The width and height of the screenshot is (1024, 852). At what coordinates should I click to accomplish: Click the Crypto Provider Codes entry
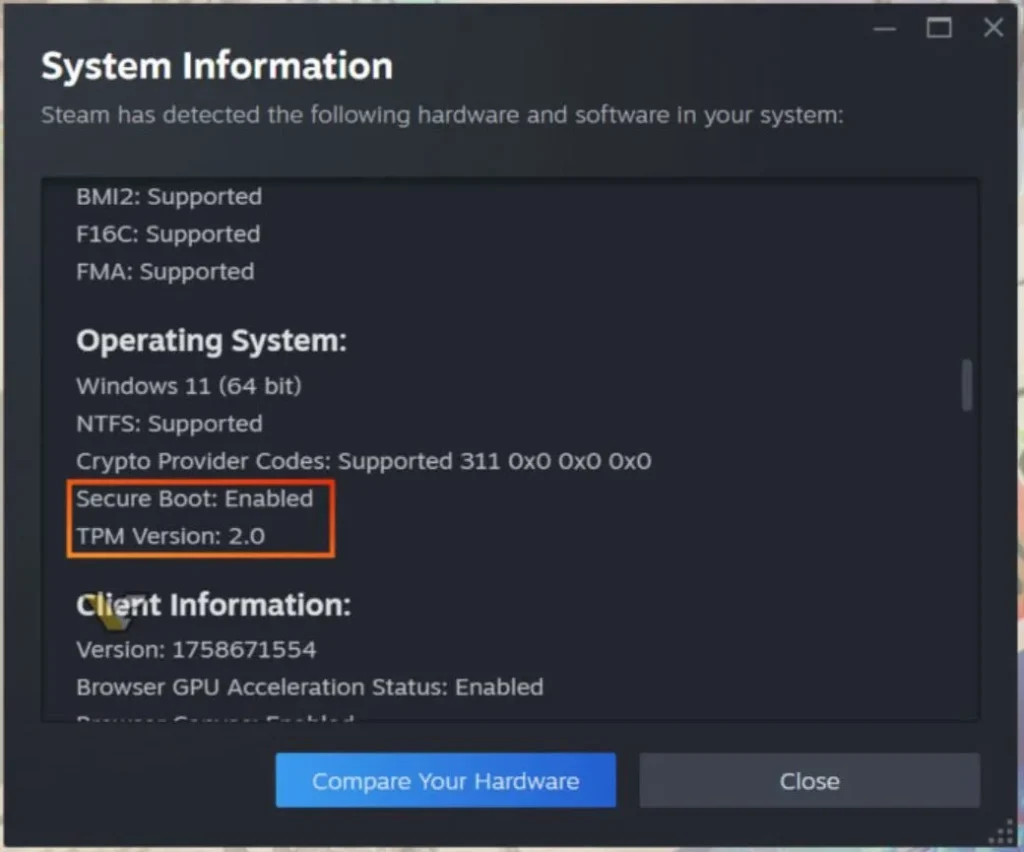tap(363, 461)
